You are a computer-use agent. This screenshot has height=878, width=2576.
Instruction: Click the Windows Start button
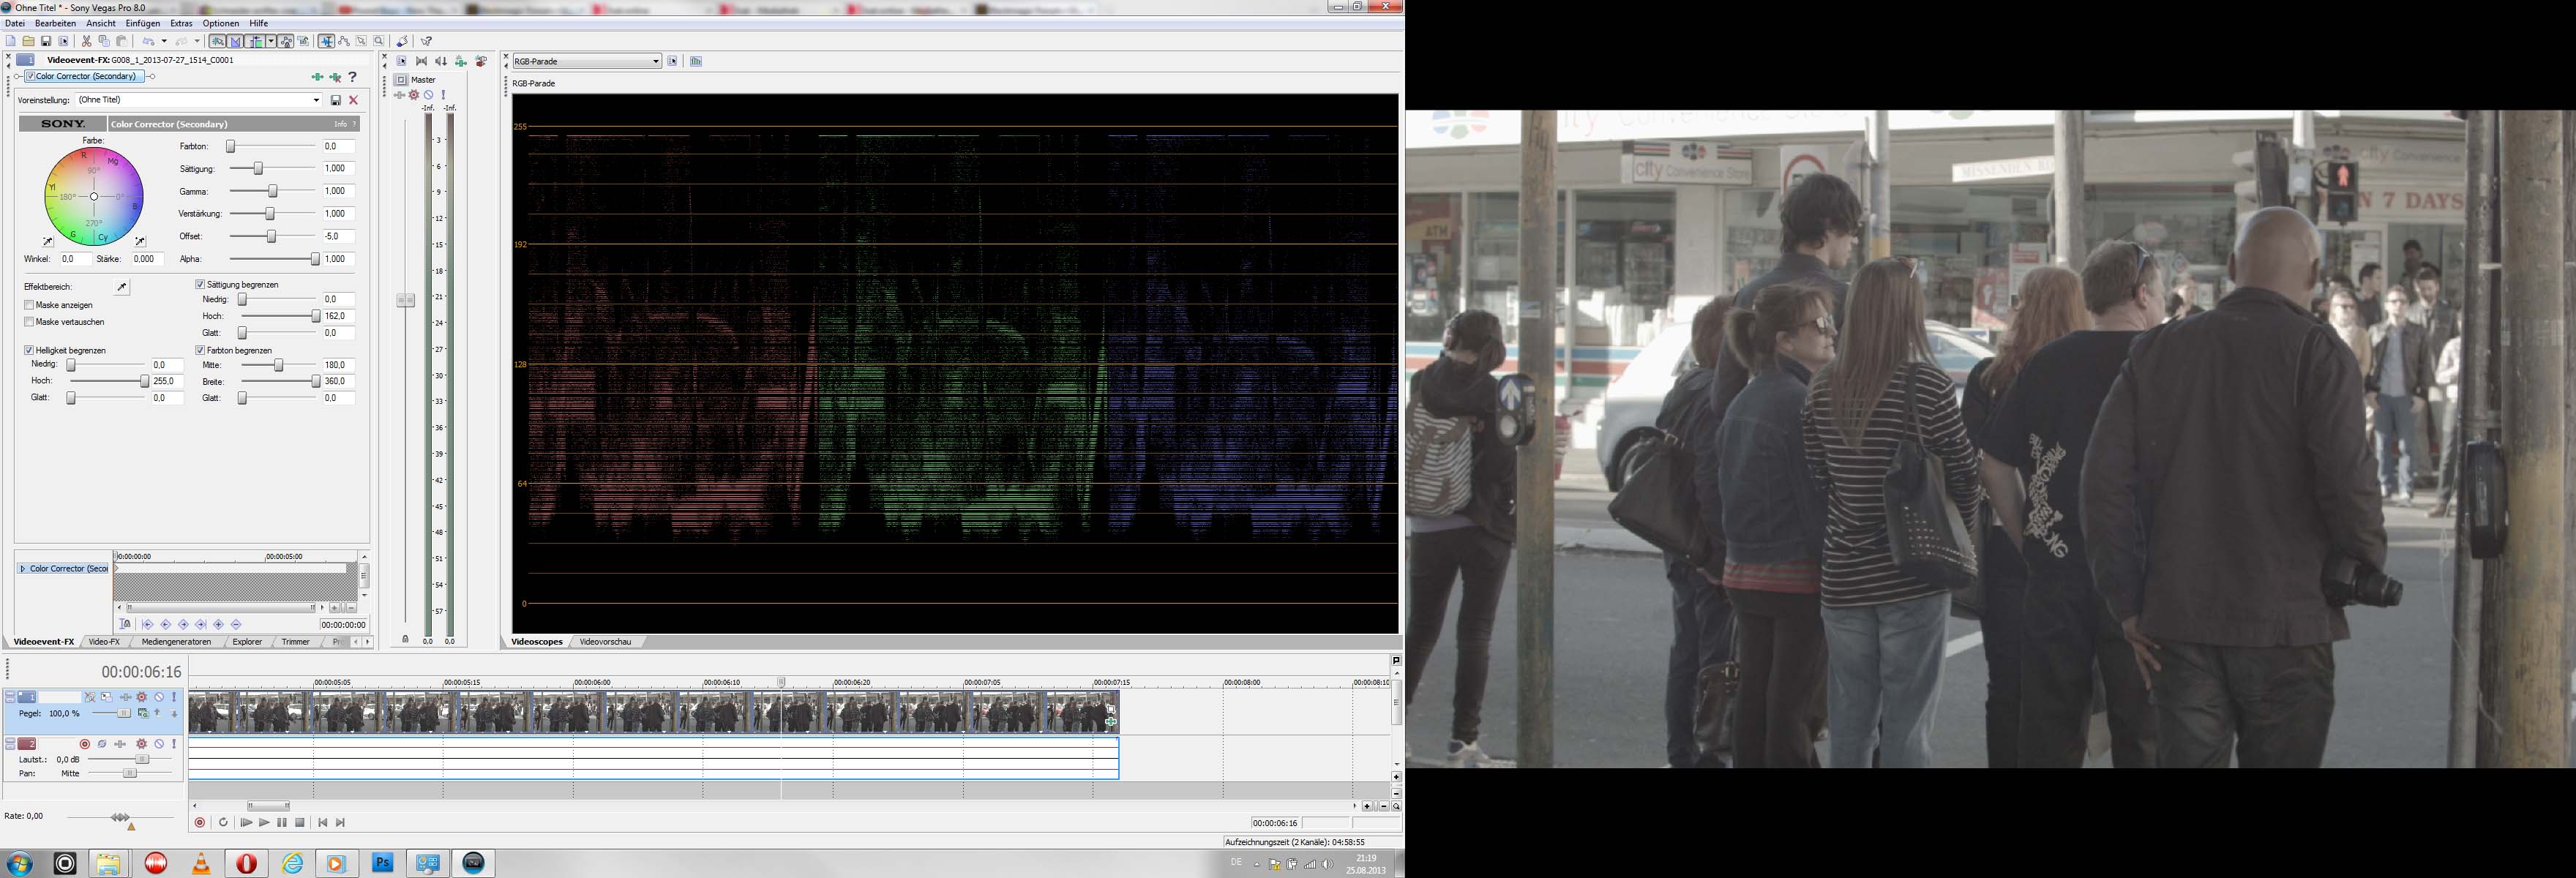click(x=19, y=863)
